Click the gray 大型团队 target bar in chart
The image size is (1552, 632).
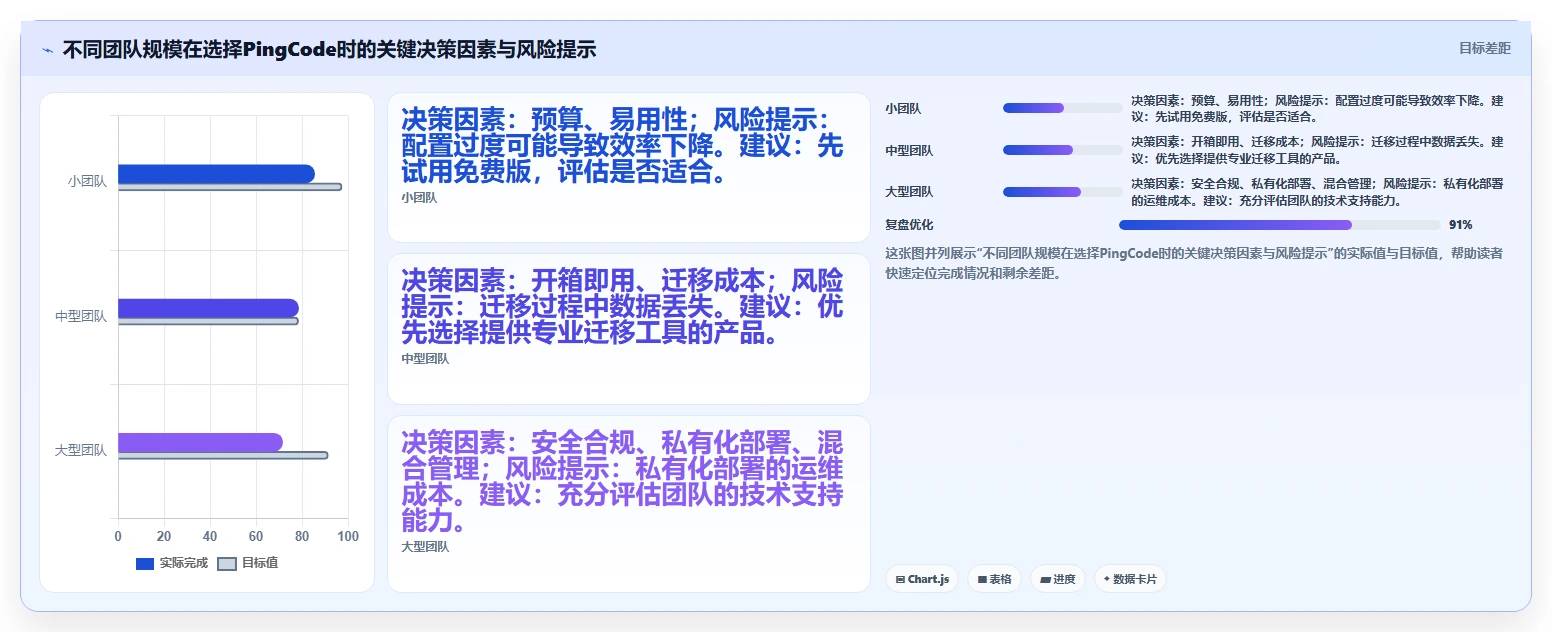pos(223,455)
